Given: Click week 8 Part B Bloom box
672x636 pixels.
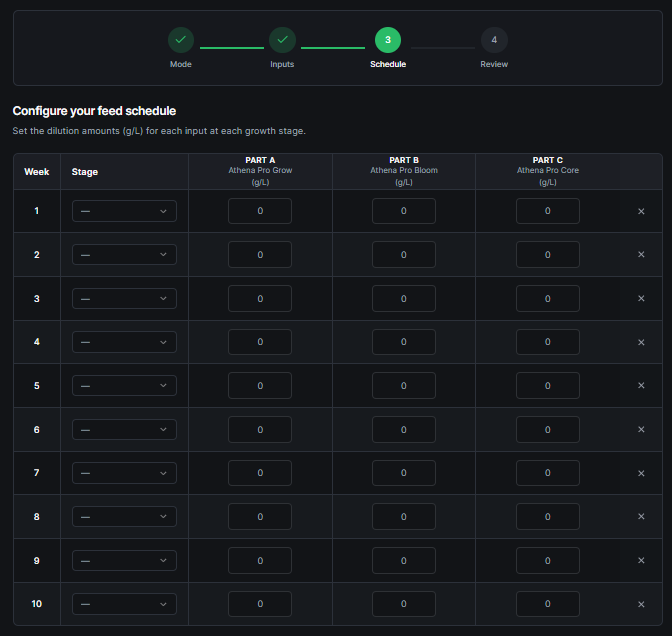Looking at the screenshot, I should 404,516.
